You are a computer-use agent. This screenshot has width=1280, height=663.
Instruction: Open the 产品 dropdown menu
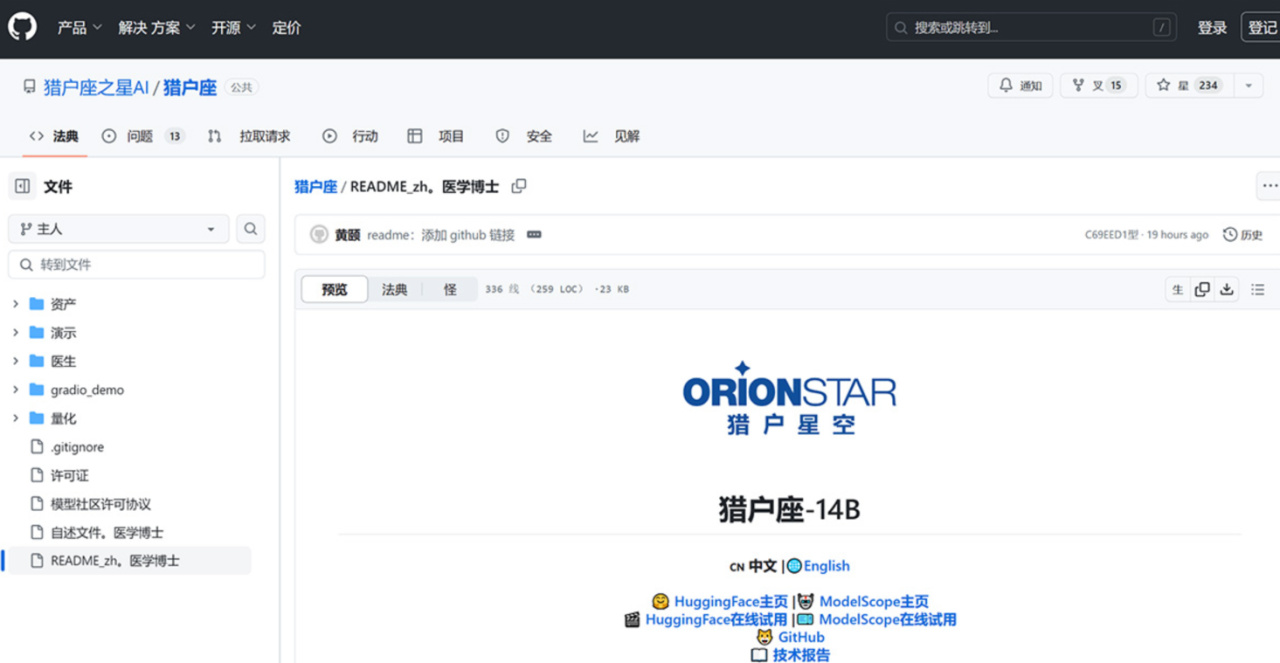click(x=79, y=28)
